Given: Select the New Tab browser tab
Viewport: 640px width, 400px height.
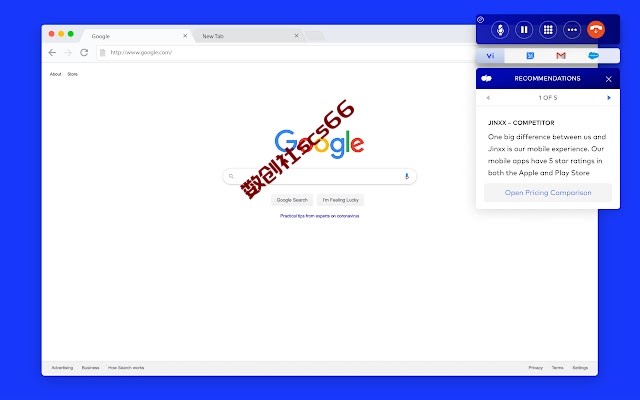Looking at the screenshot, I should tap(247, 36).
